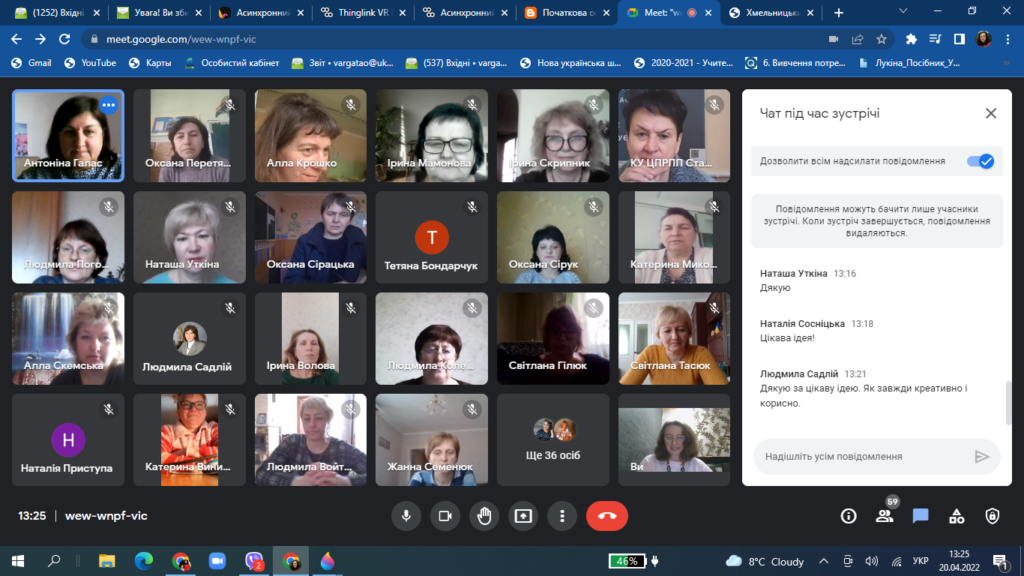The height and width of the screenshot is (576, 1024).
Task: Mute the microphone in control bar
Action: coord(406,516)
